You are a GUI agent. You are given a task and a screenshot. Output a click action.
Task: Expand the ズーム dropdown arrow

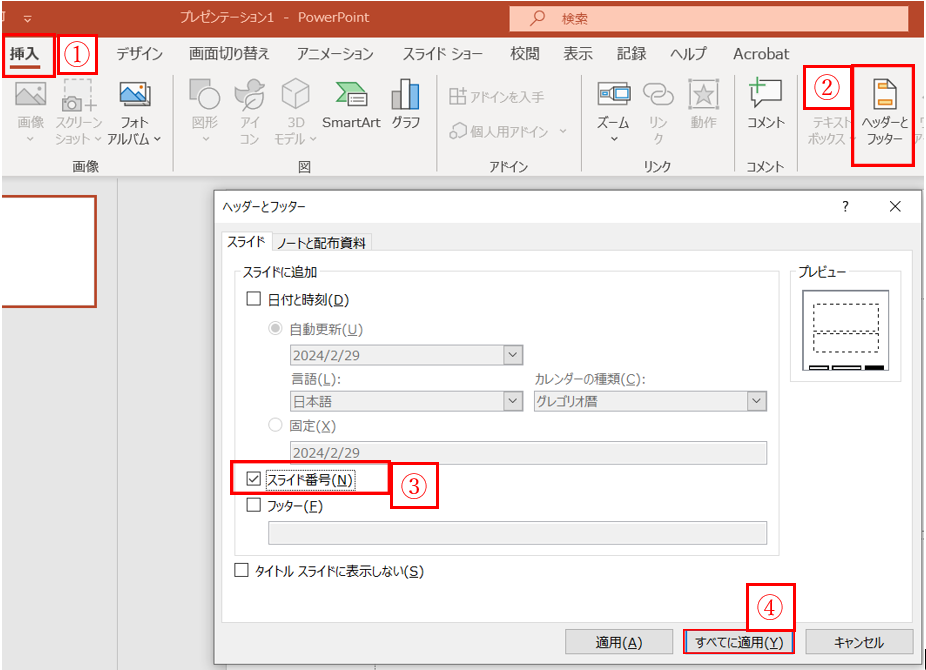[614, 140]
